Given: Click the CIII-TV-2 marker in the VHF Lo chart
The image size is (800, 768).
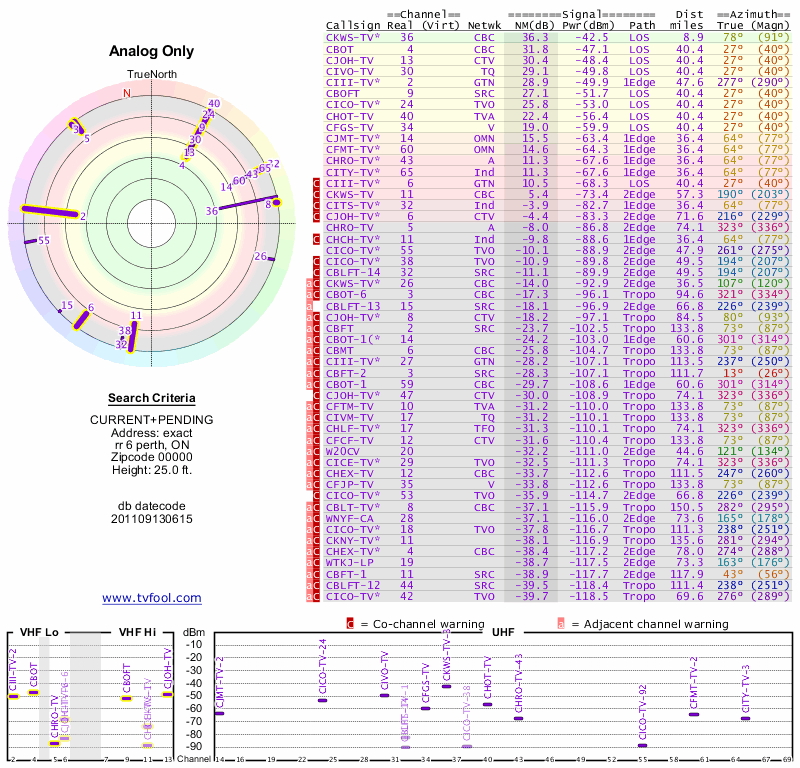Looking at the screenshot, I should click(14, 695).
